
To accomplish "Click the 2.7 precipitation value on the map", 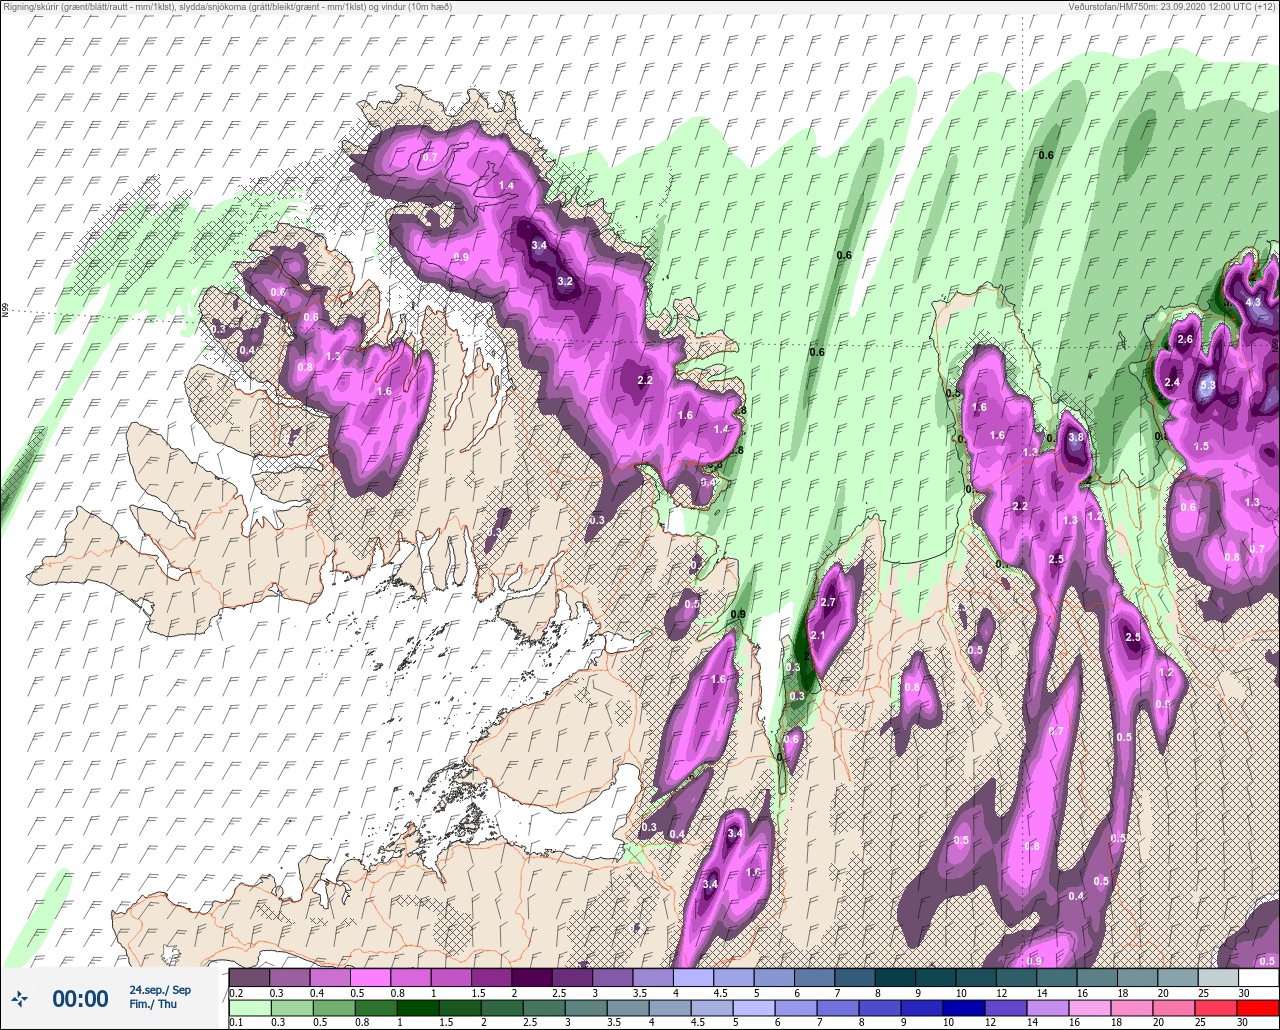I will click(x=827, y=602).
